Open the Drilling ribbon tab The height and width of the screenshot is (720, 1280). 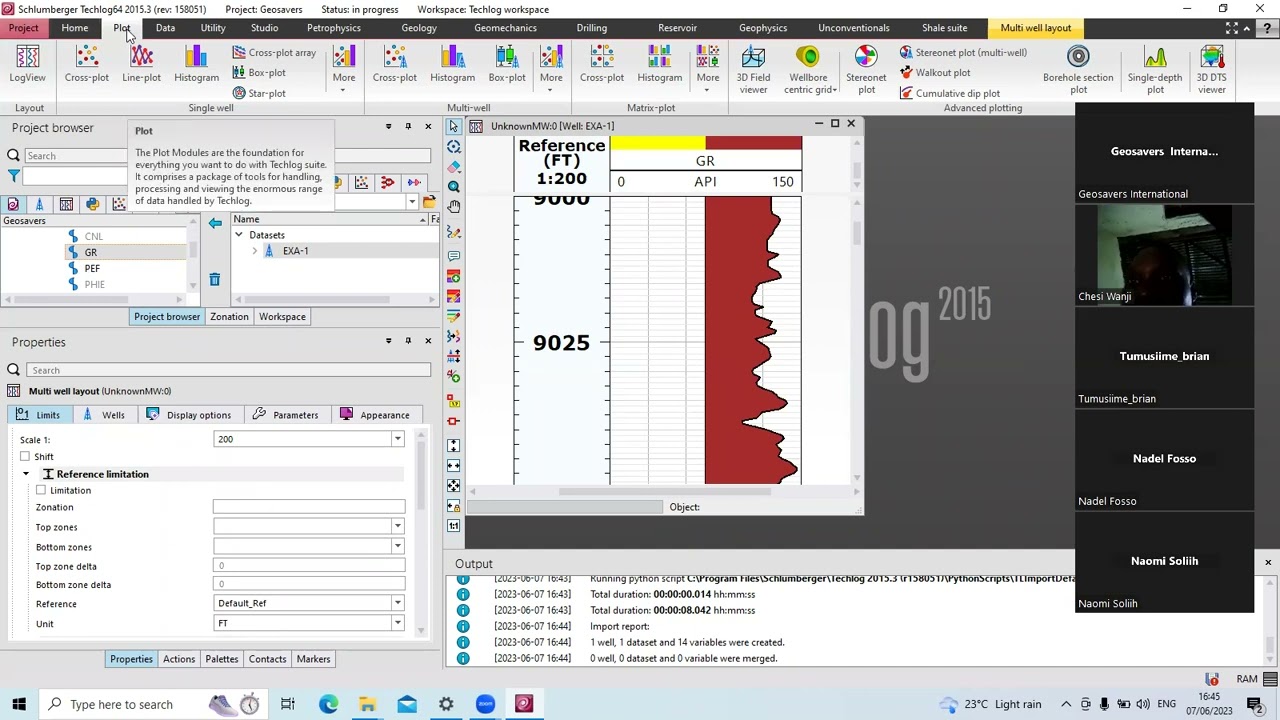[x=591, y=28]
